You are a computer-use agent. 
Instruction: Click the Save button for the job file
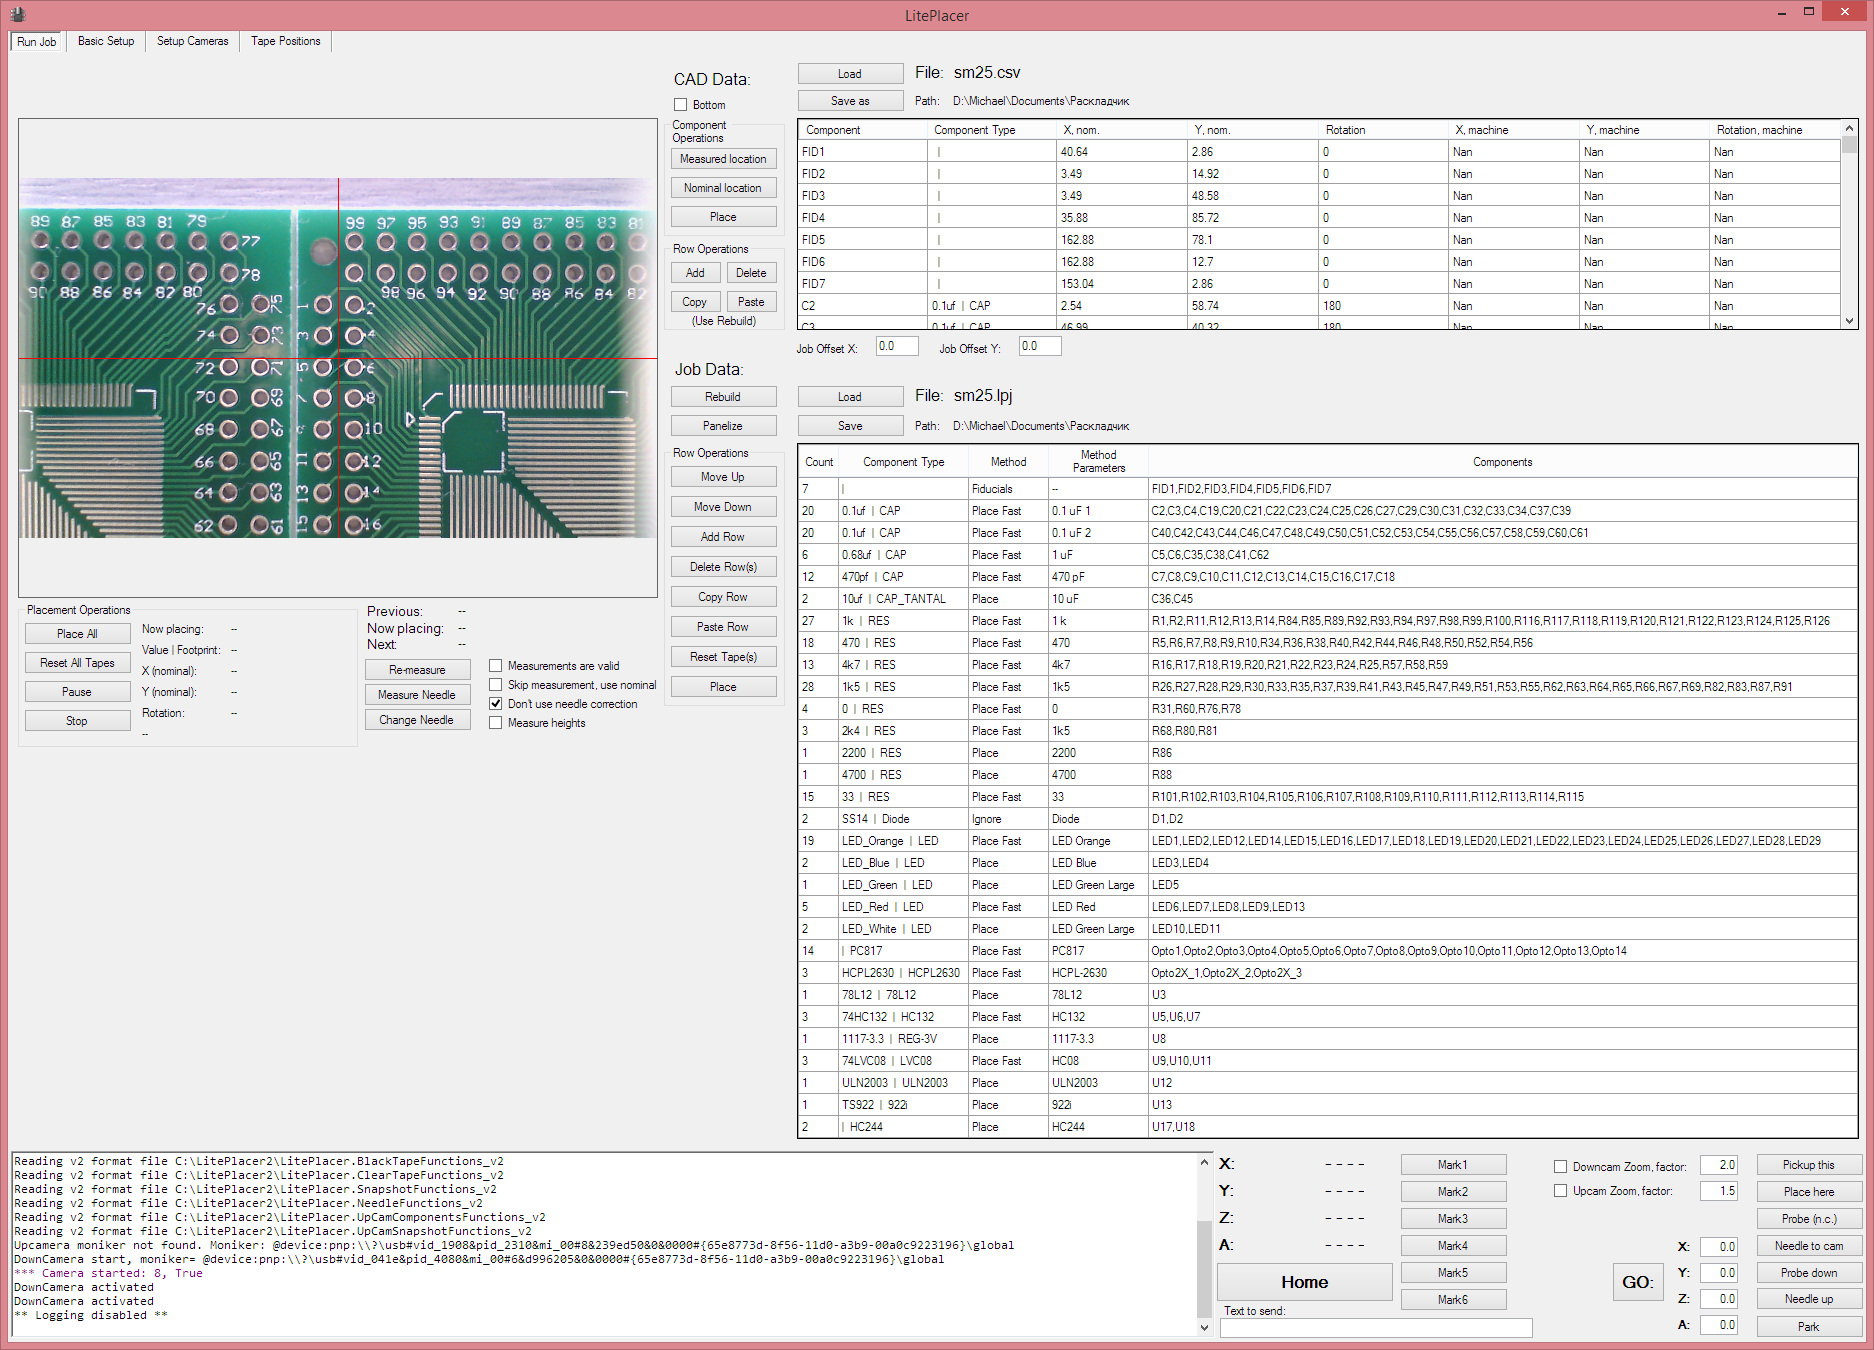850,426
